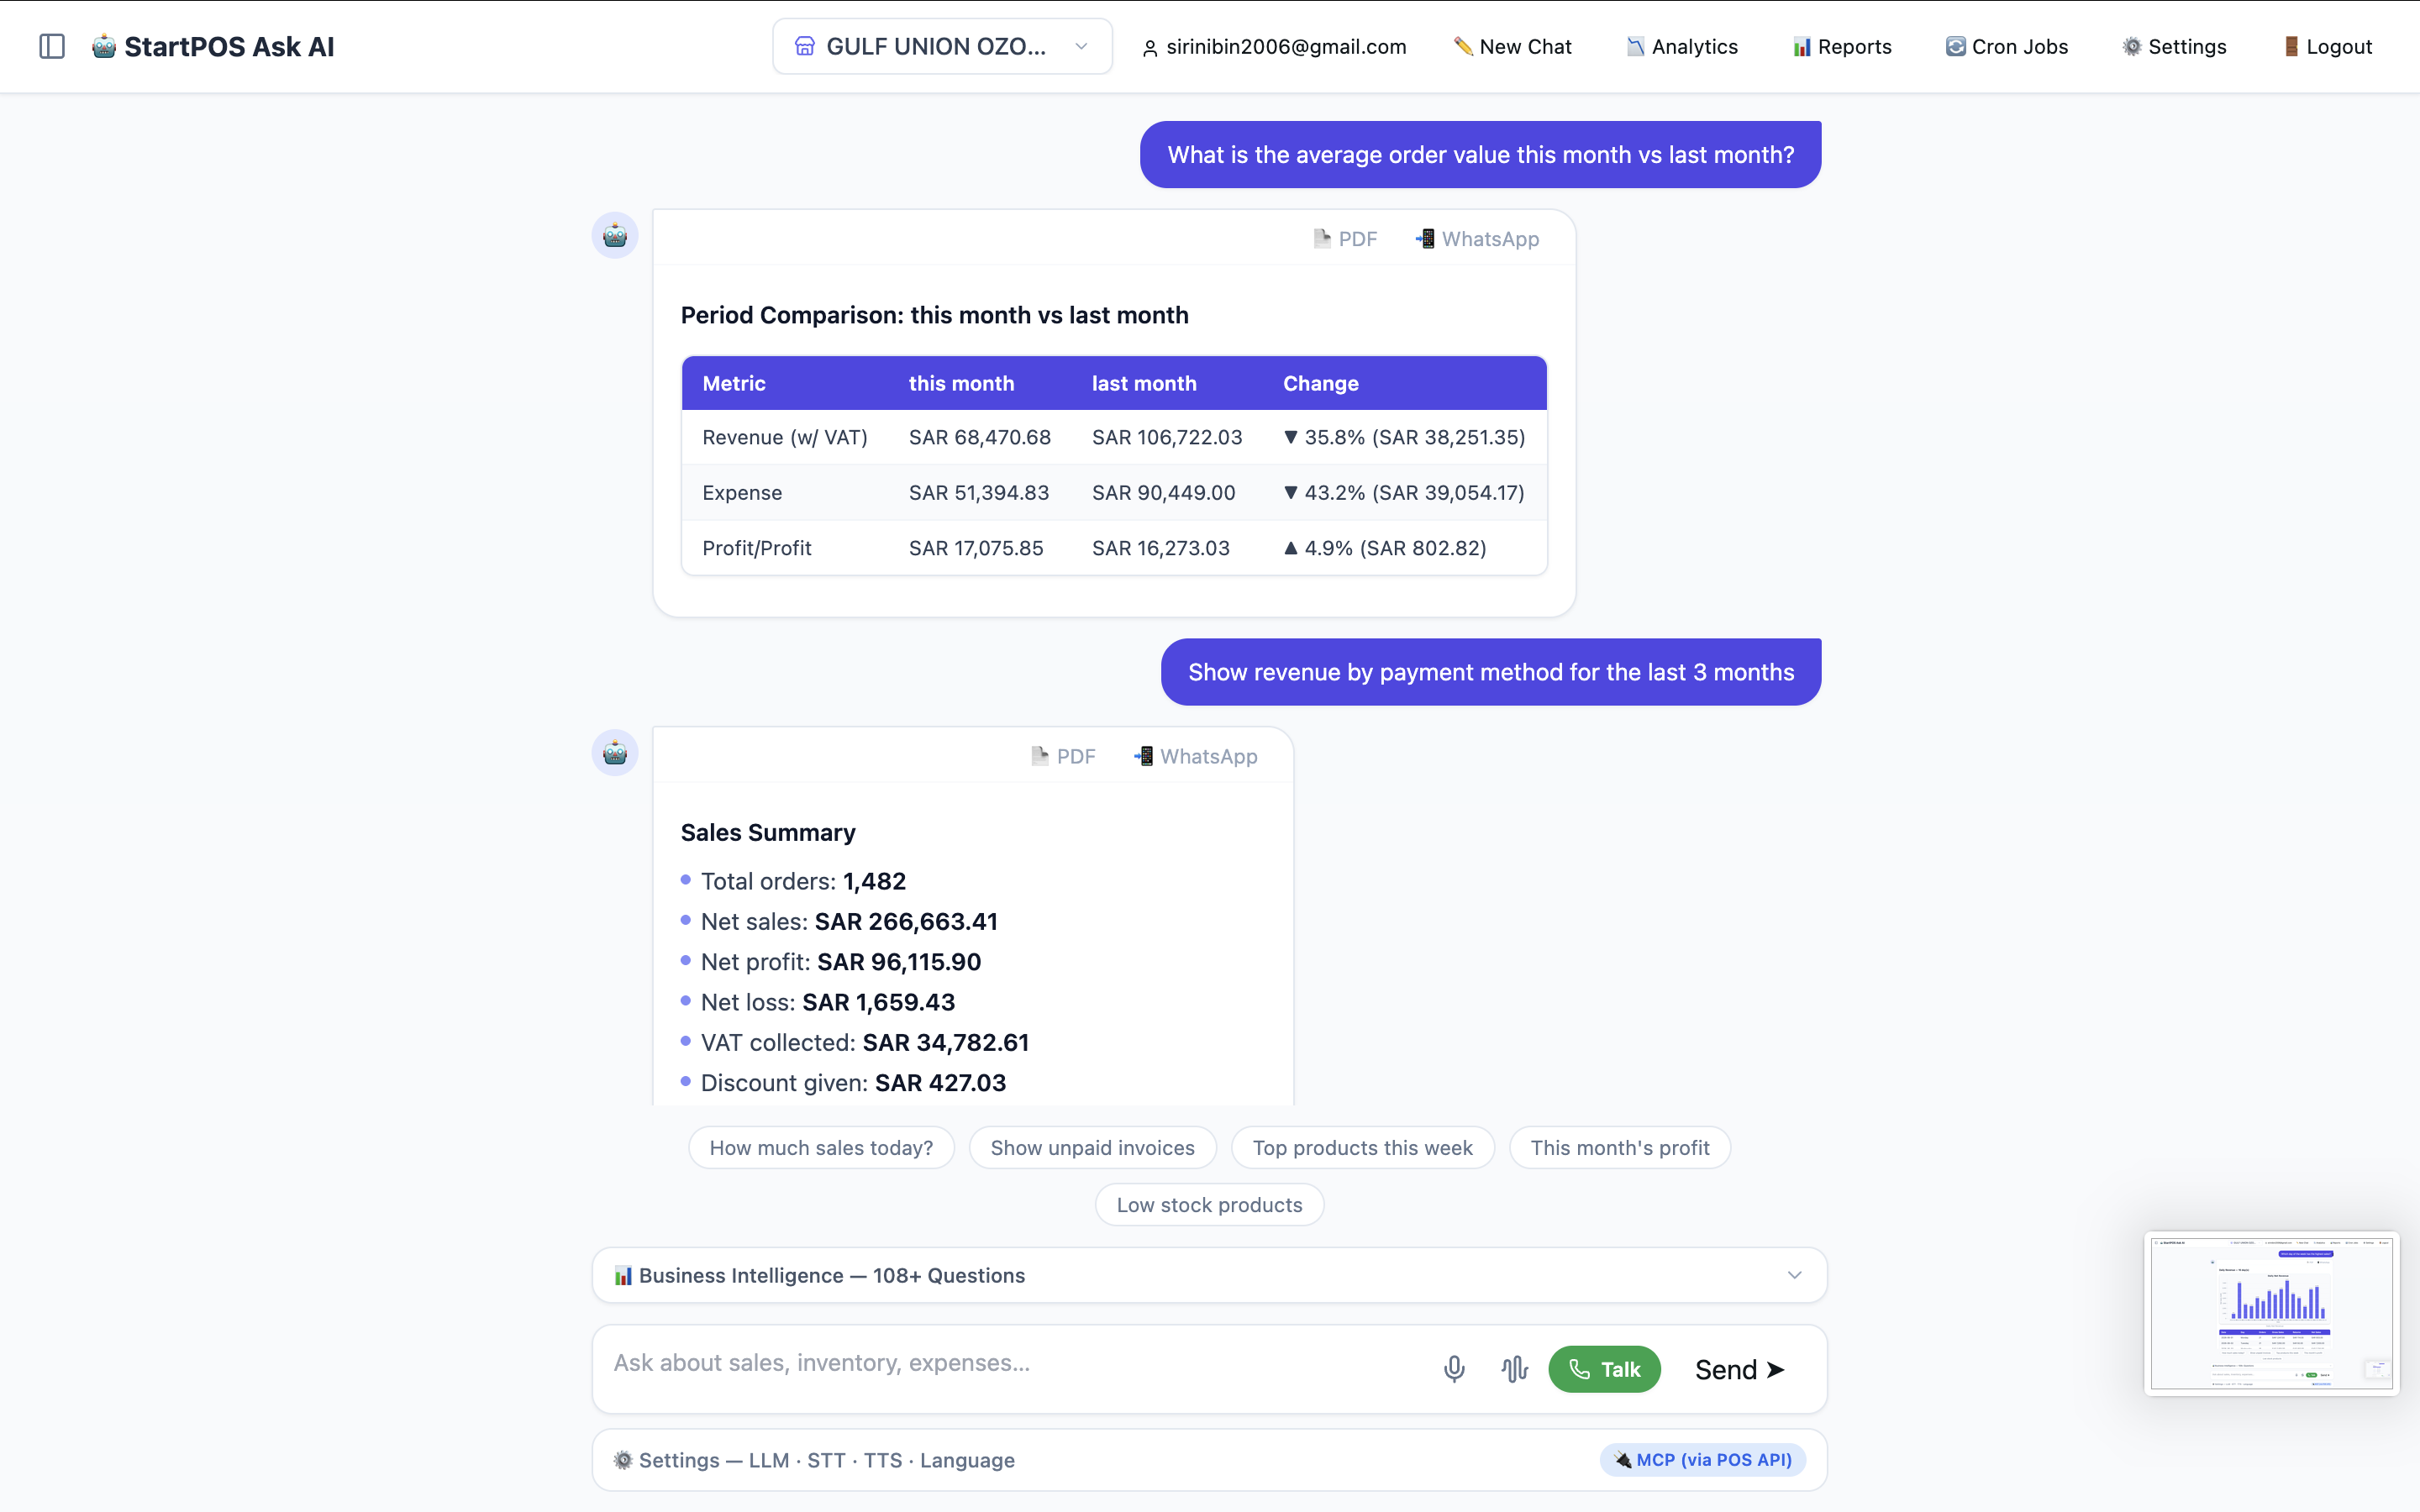This screenshot has height=1512, width=2420.
Task: Start a voice call with Talk
Action: pyautogui.click(x=1604, y=1369)
